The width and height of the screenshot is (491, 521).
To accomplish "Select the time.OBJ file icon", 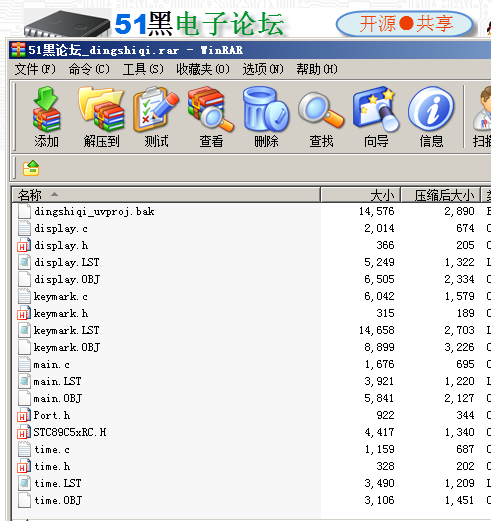I will tap(24, 501).
